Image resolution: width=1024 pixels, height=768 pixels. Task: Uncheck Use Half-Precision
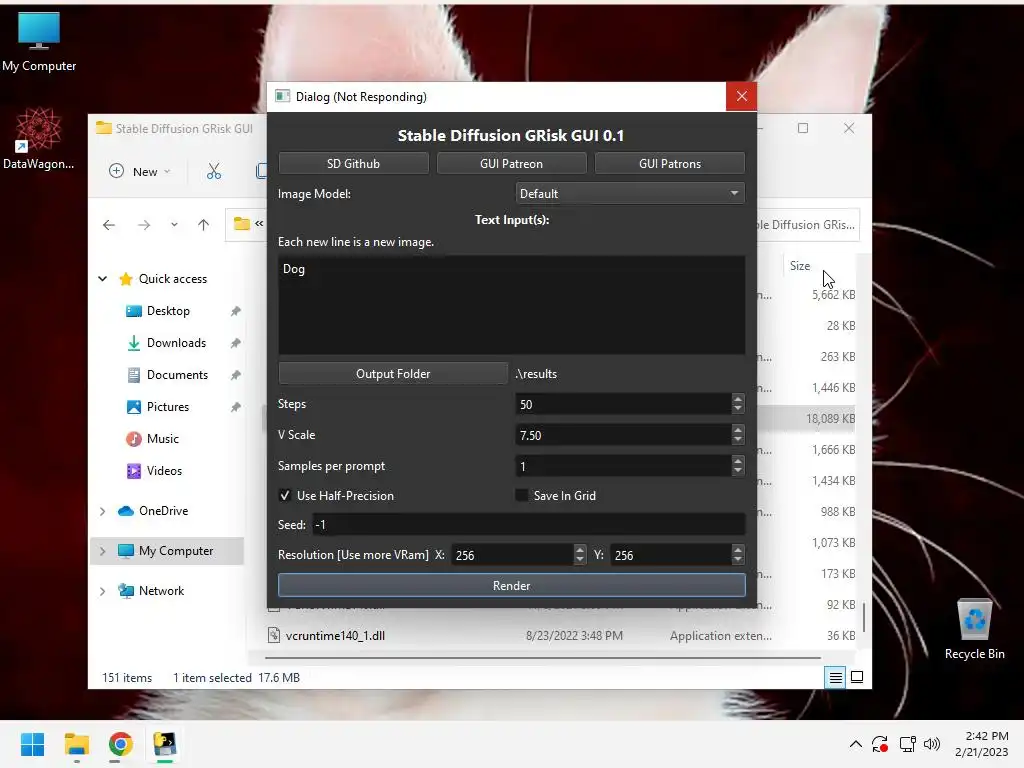coord(285,495)
